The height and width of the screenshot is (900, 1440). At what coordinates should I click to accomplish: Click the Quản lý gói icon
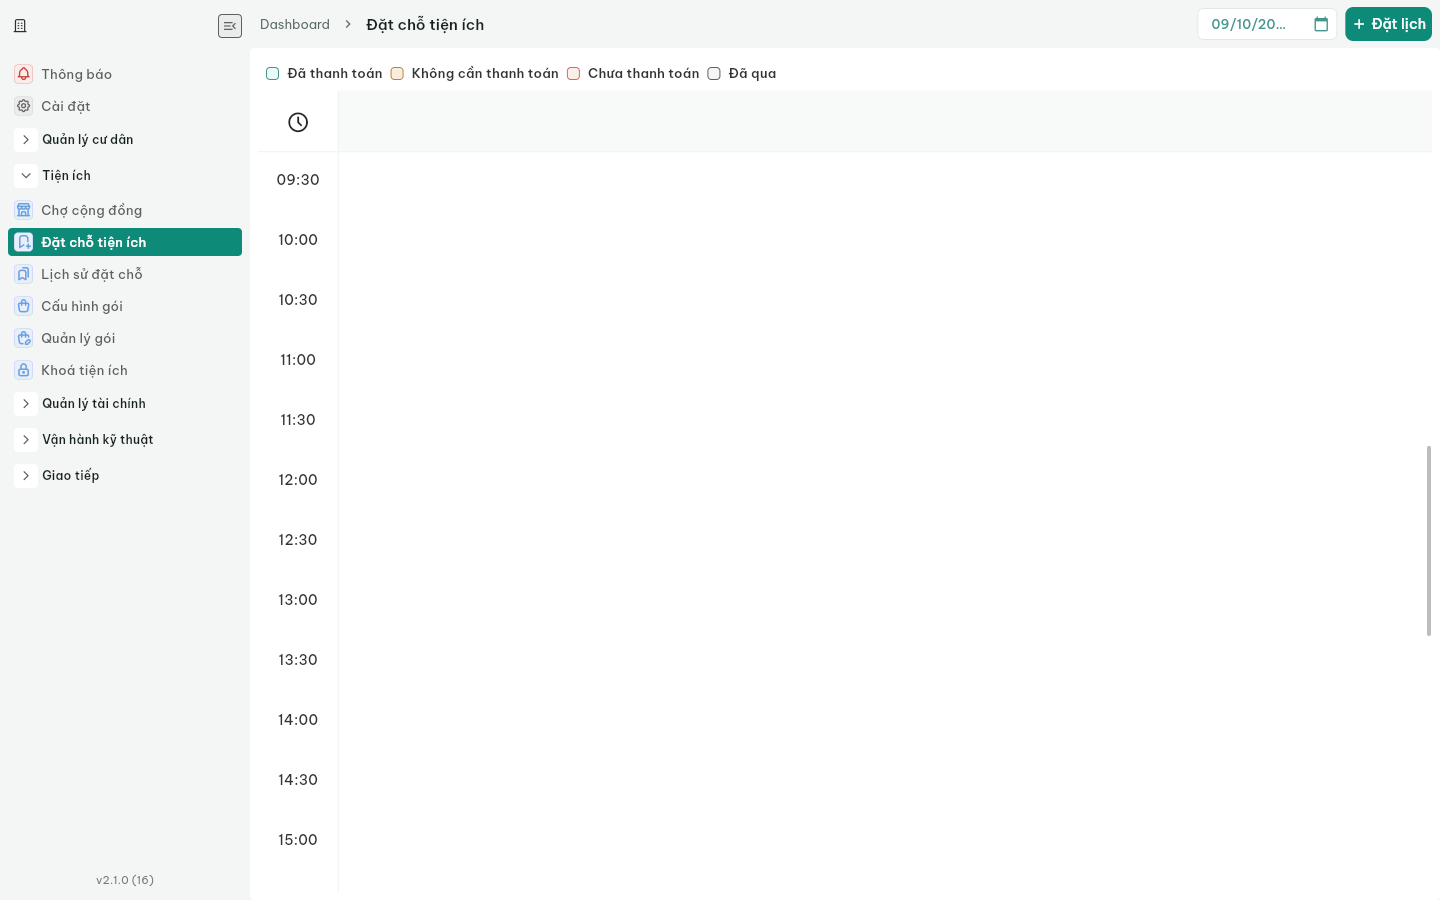coord(24,338)
